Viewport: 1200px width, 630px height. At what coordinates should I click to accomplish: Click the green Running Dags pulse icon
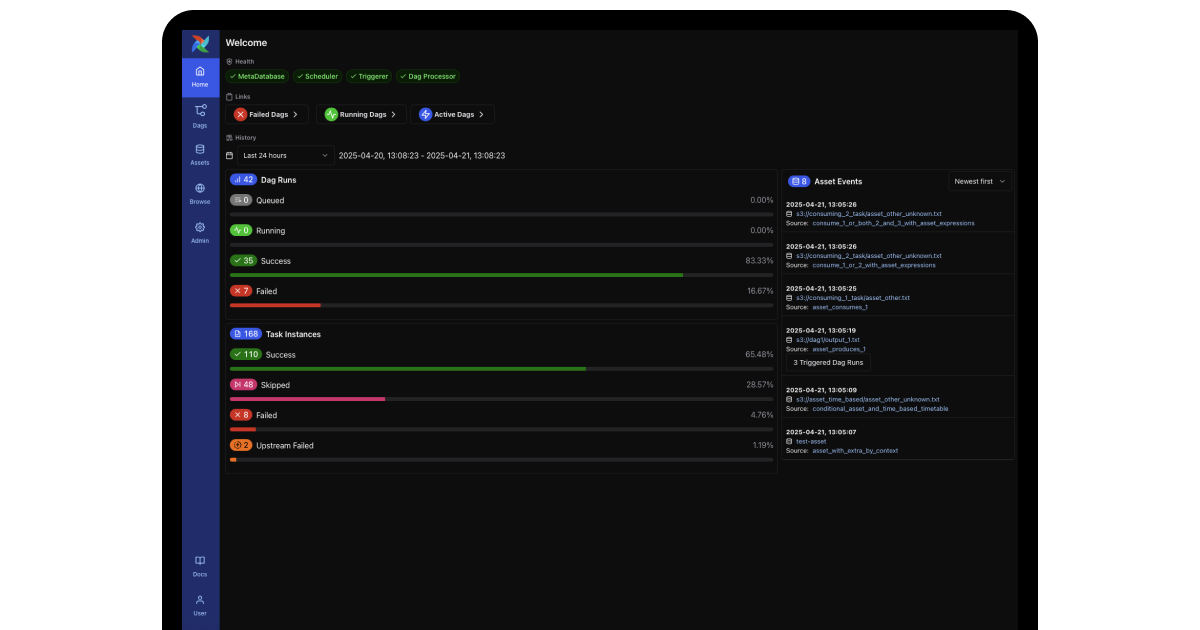pos(331,115)
